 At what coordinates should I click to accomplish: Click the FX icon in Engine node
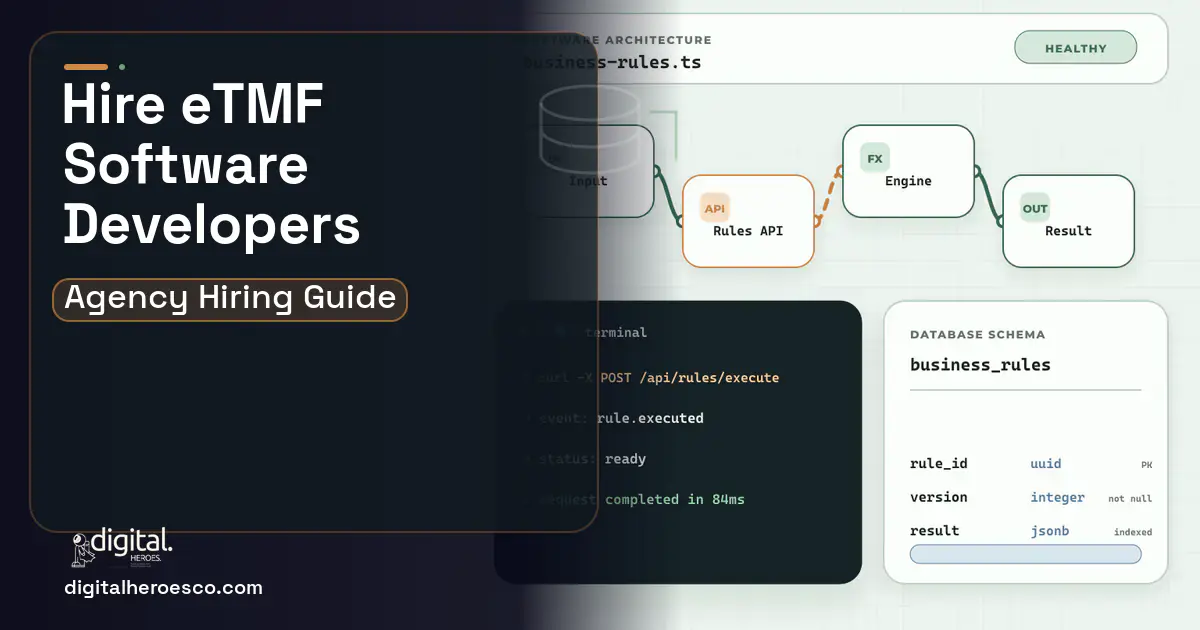(875, 158)
